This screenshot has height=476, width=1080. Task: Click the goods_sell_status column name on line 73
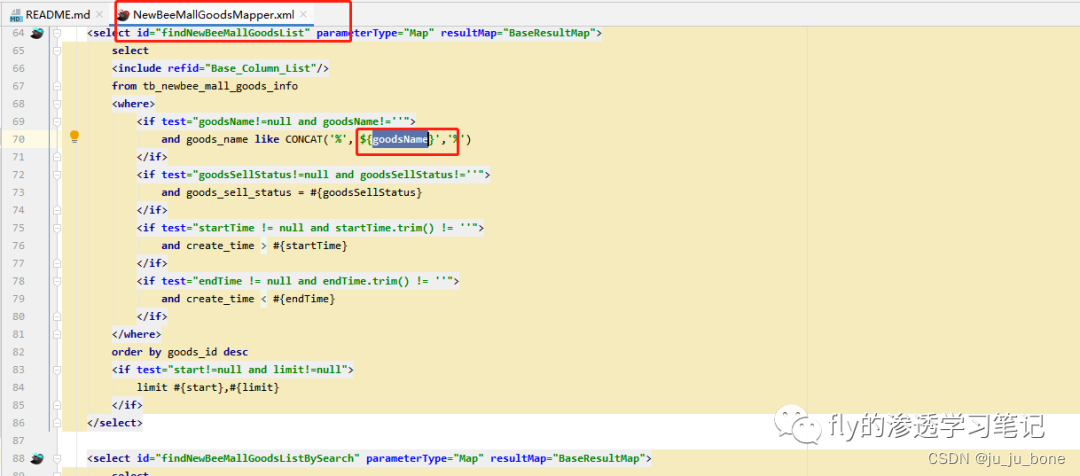pyautogui.click(x=238, y=192)
